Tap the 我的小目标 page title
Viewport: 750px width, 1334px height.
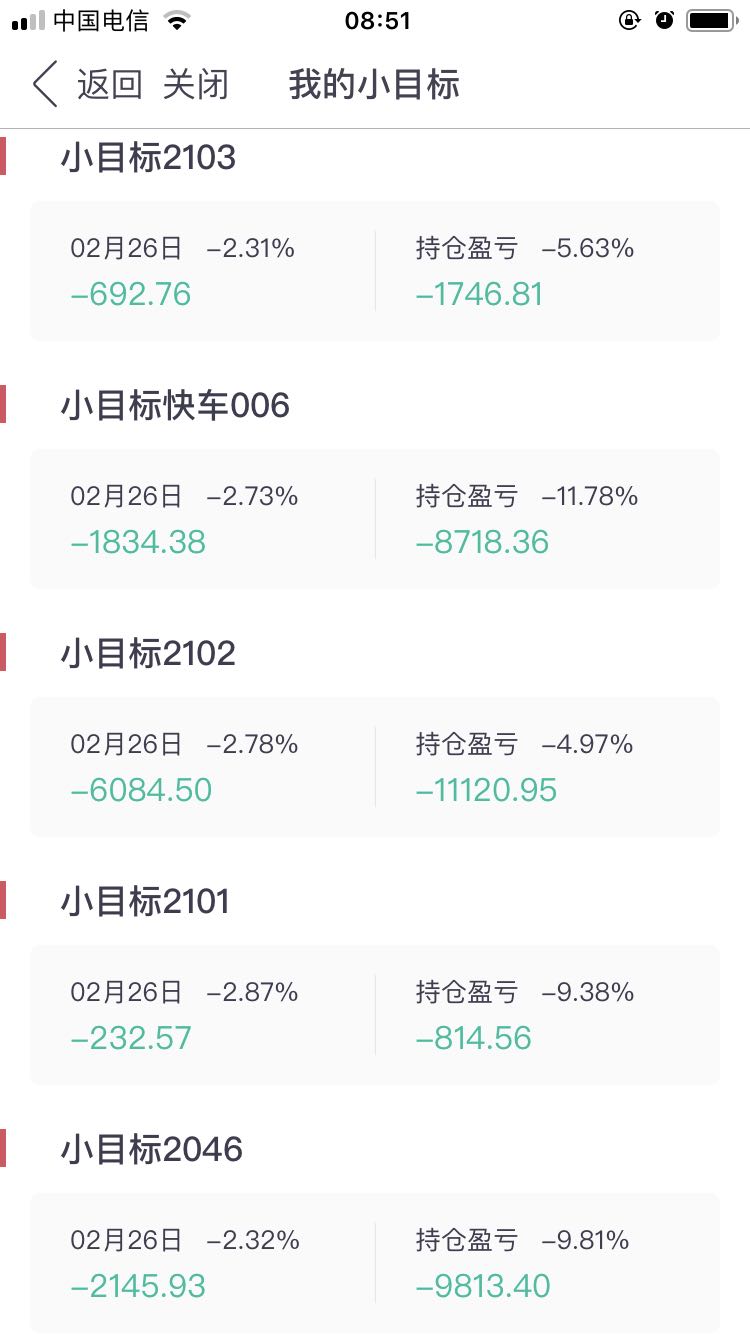(x=374, y=85)
